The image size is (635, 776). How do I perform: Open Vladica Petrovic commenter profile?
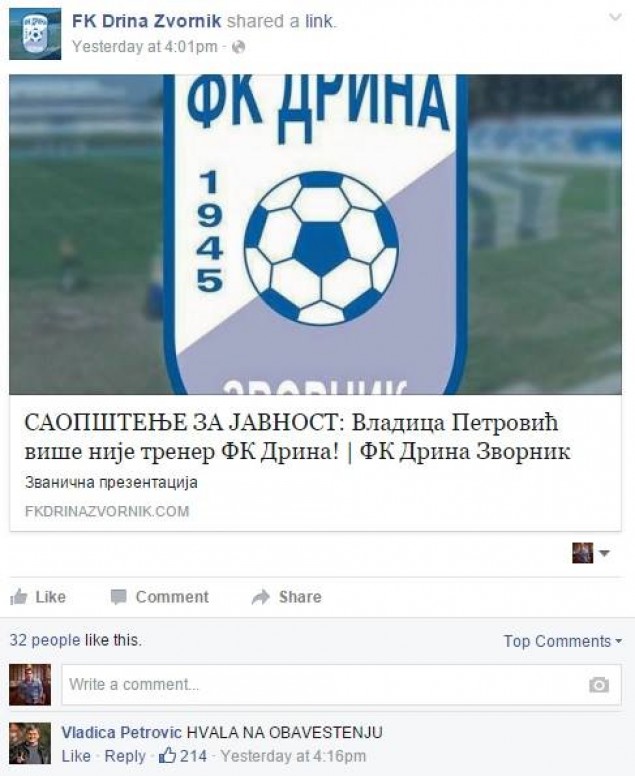pos(122,732)
